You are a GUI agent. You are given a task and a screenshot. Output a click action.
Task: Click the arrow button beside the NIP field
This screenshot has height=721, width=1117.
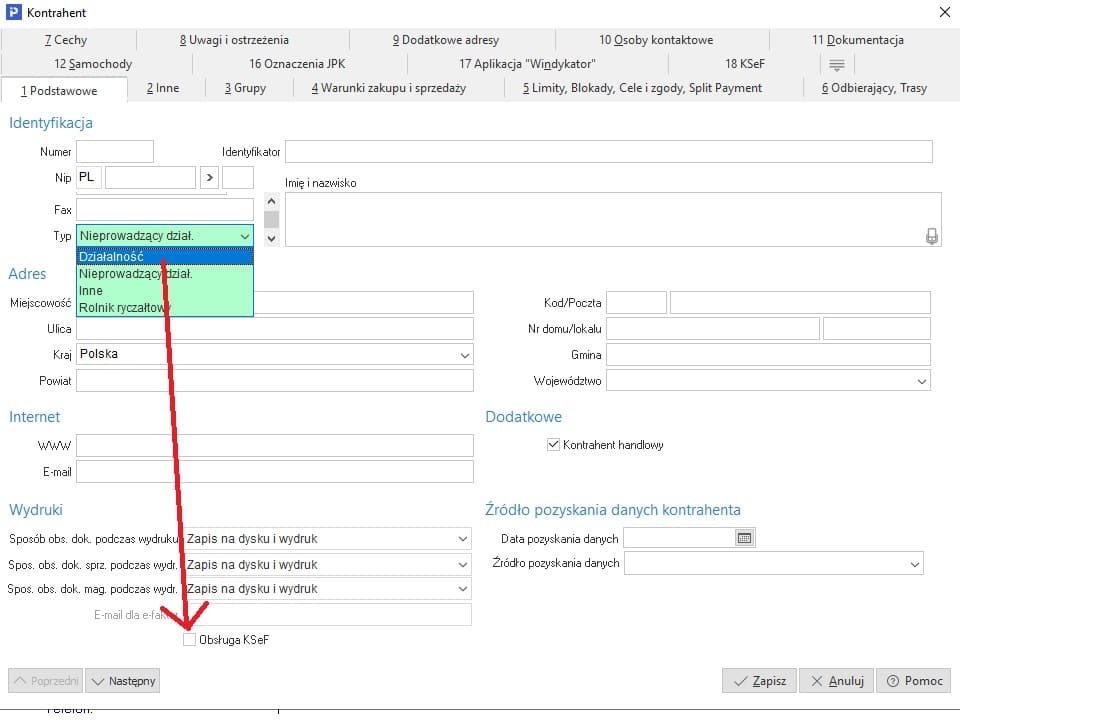pyautogui.click(x=209, y=178)
